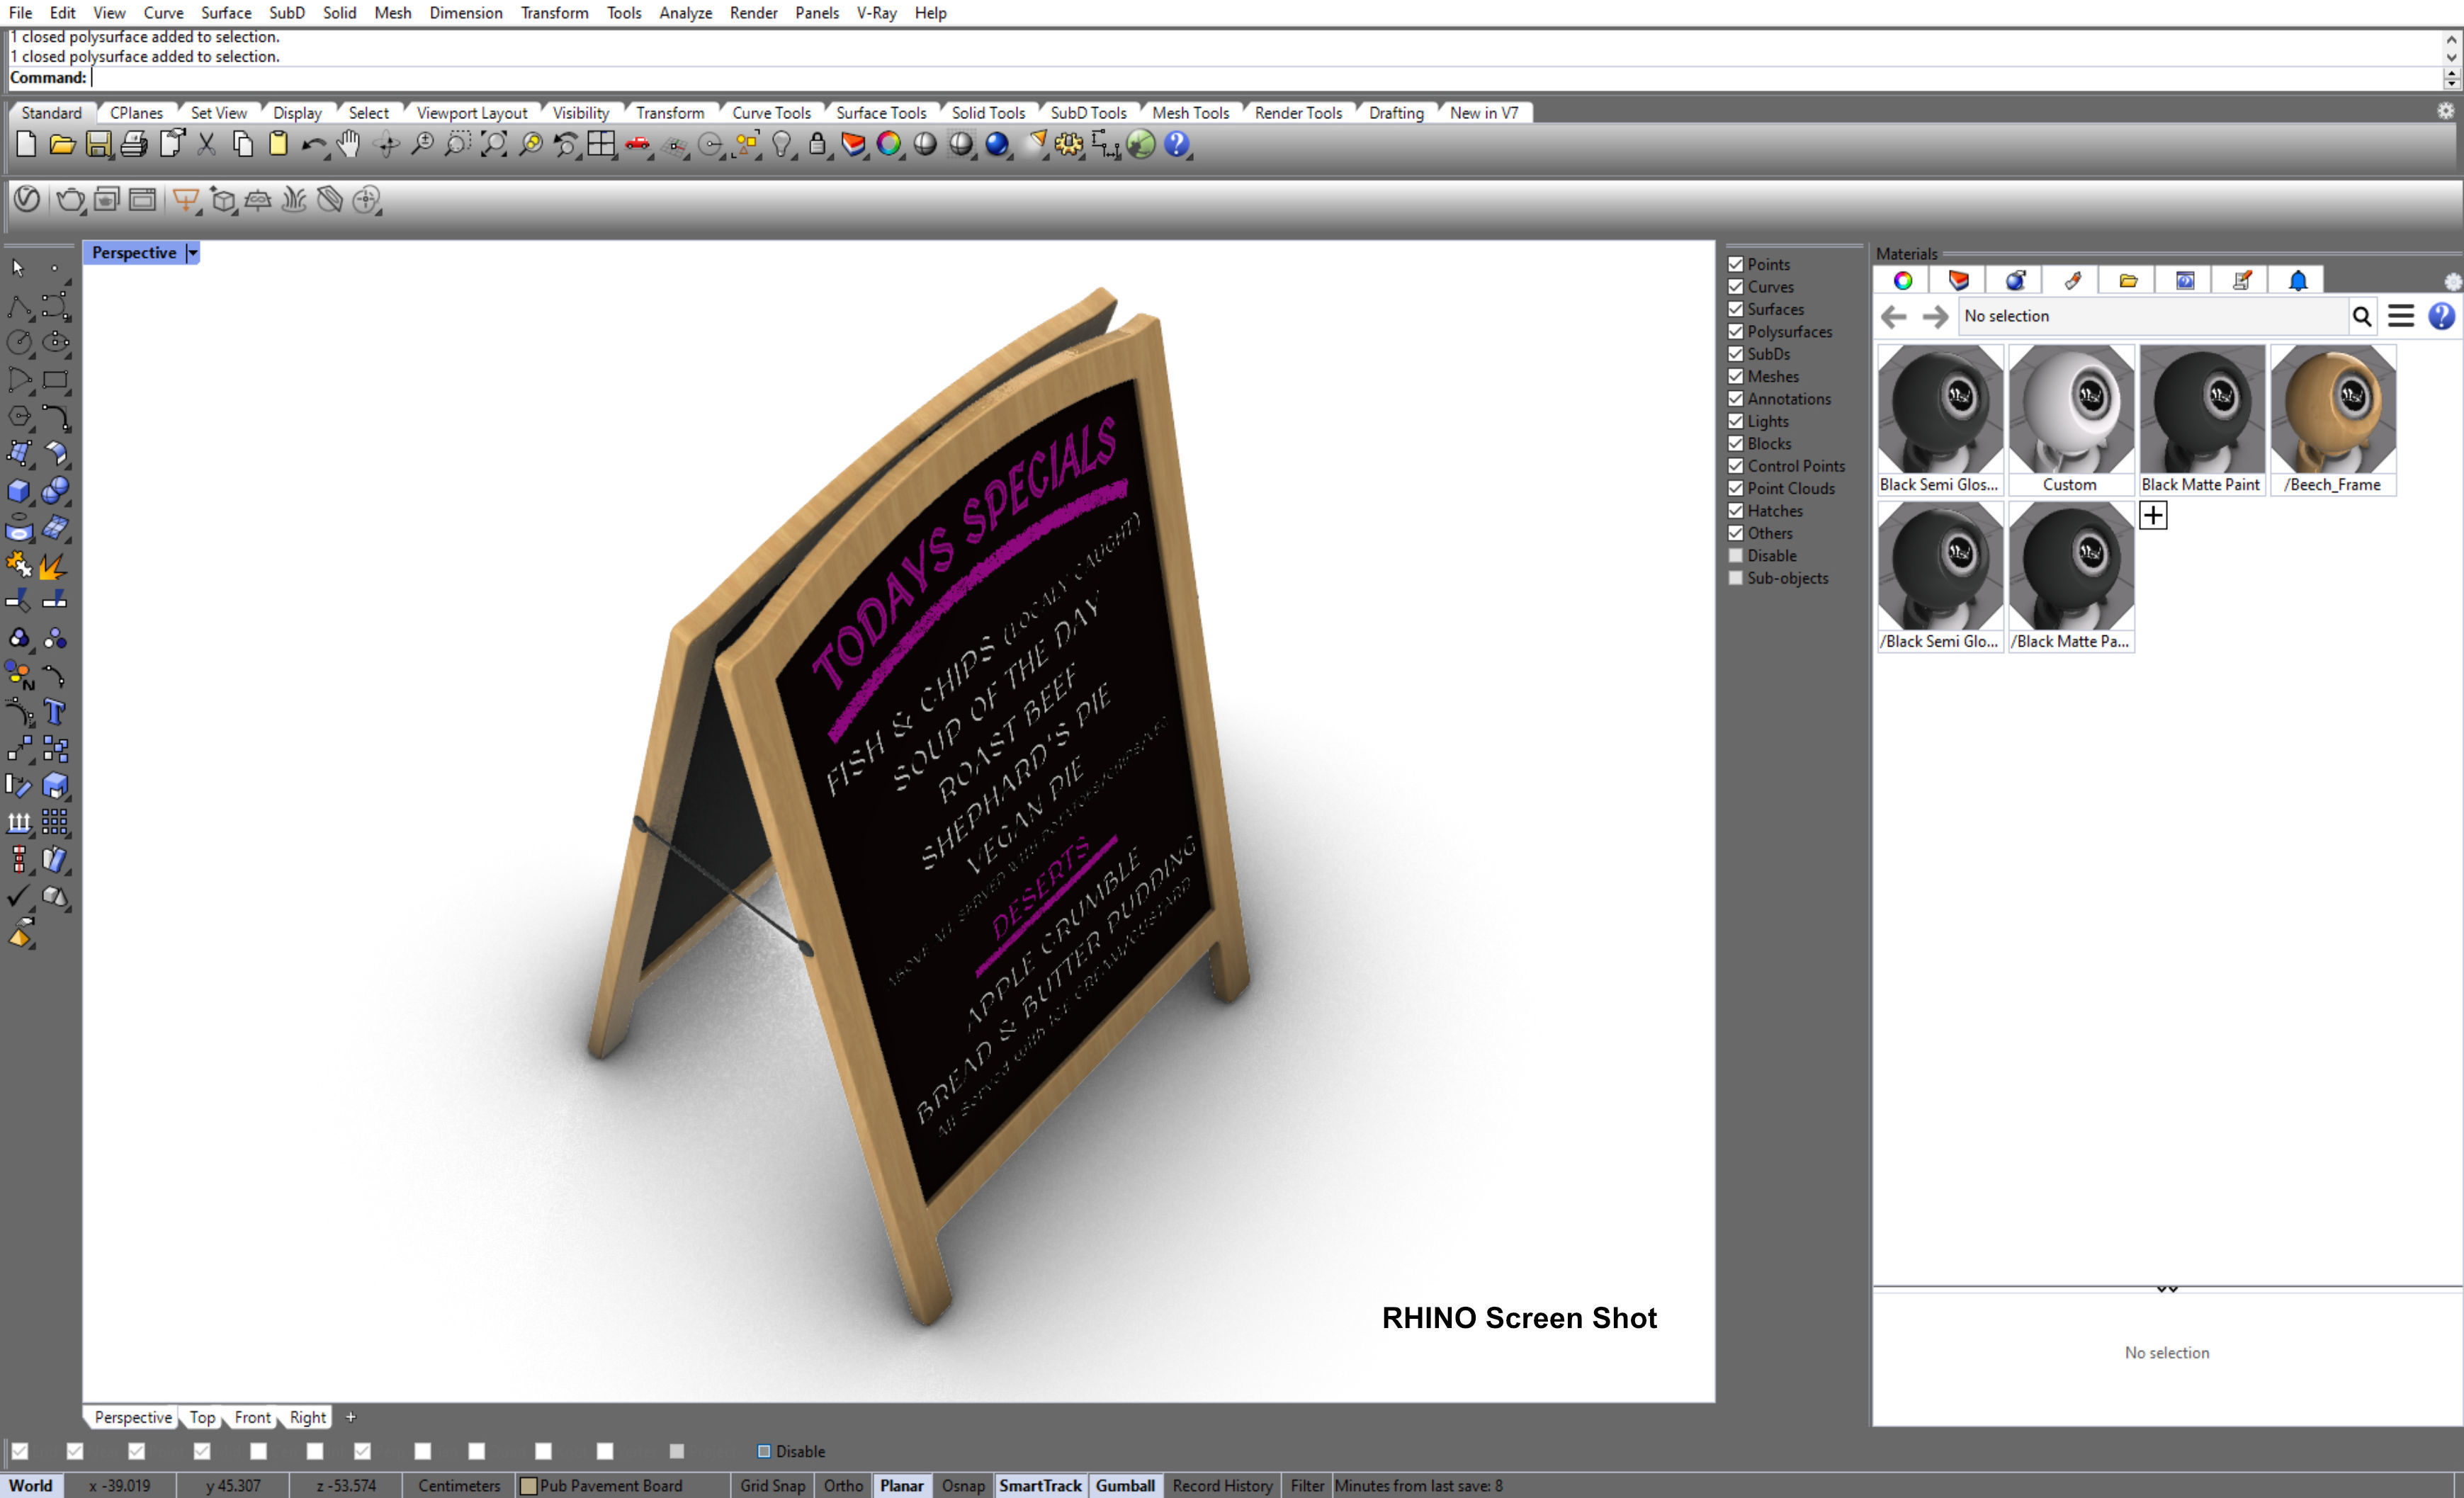
Task: Uncheck the Curves selection filter
Action: [x=1736, y=287]
